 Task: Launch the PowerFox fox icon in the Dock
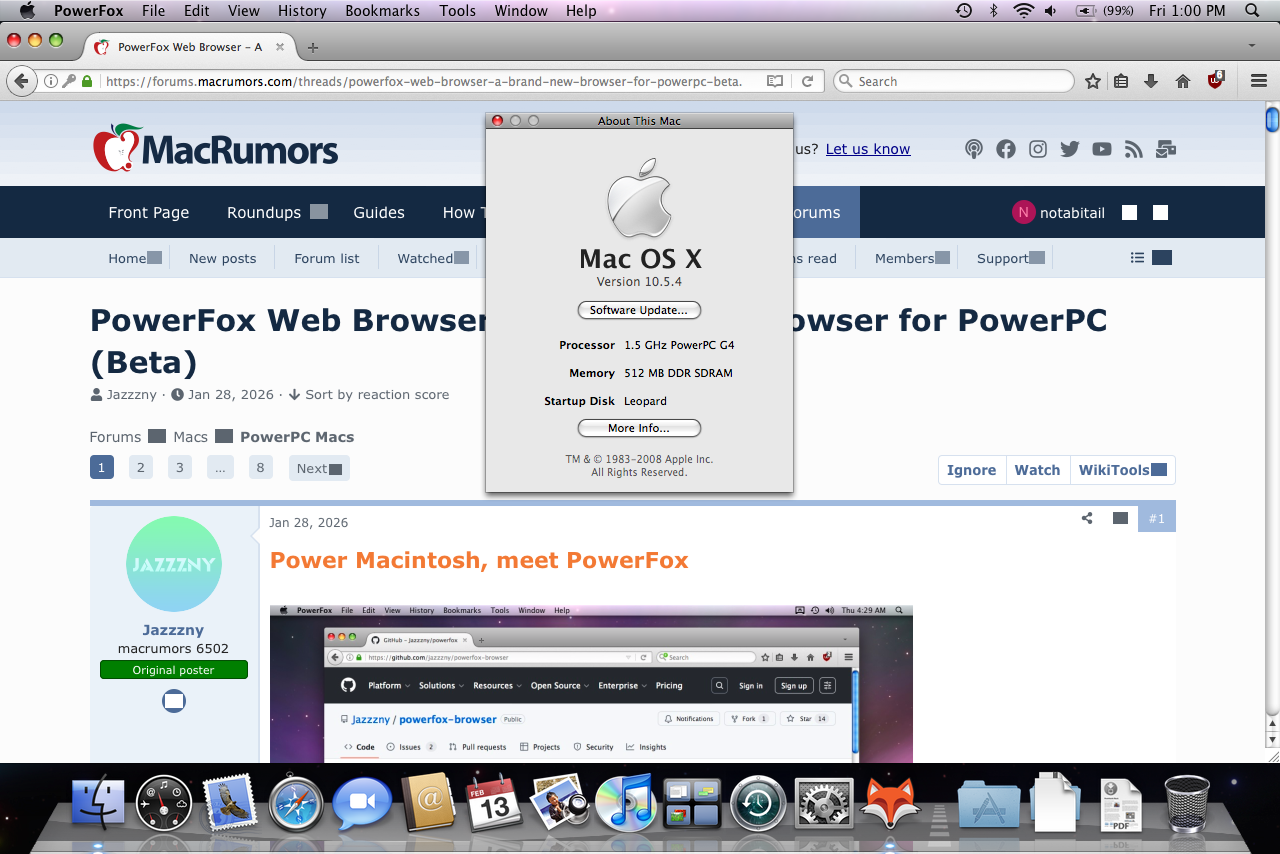pyautogui.click(x=890, y=803)
